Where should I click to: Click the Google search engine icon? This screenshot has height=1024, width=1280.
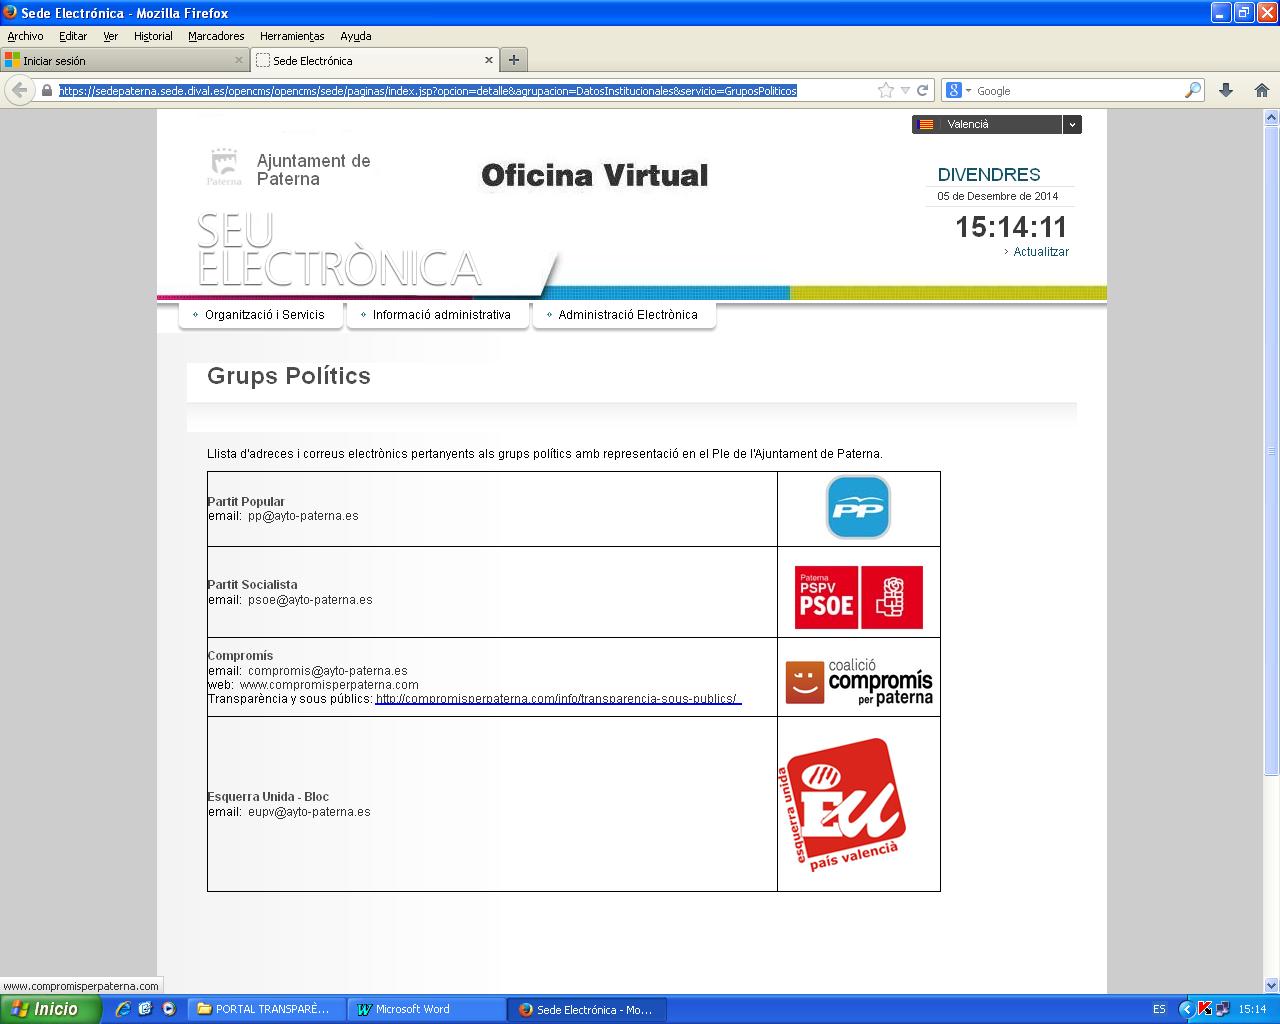954,90
